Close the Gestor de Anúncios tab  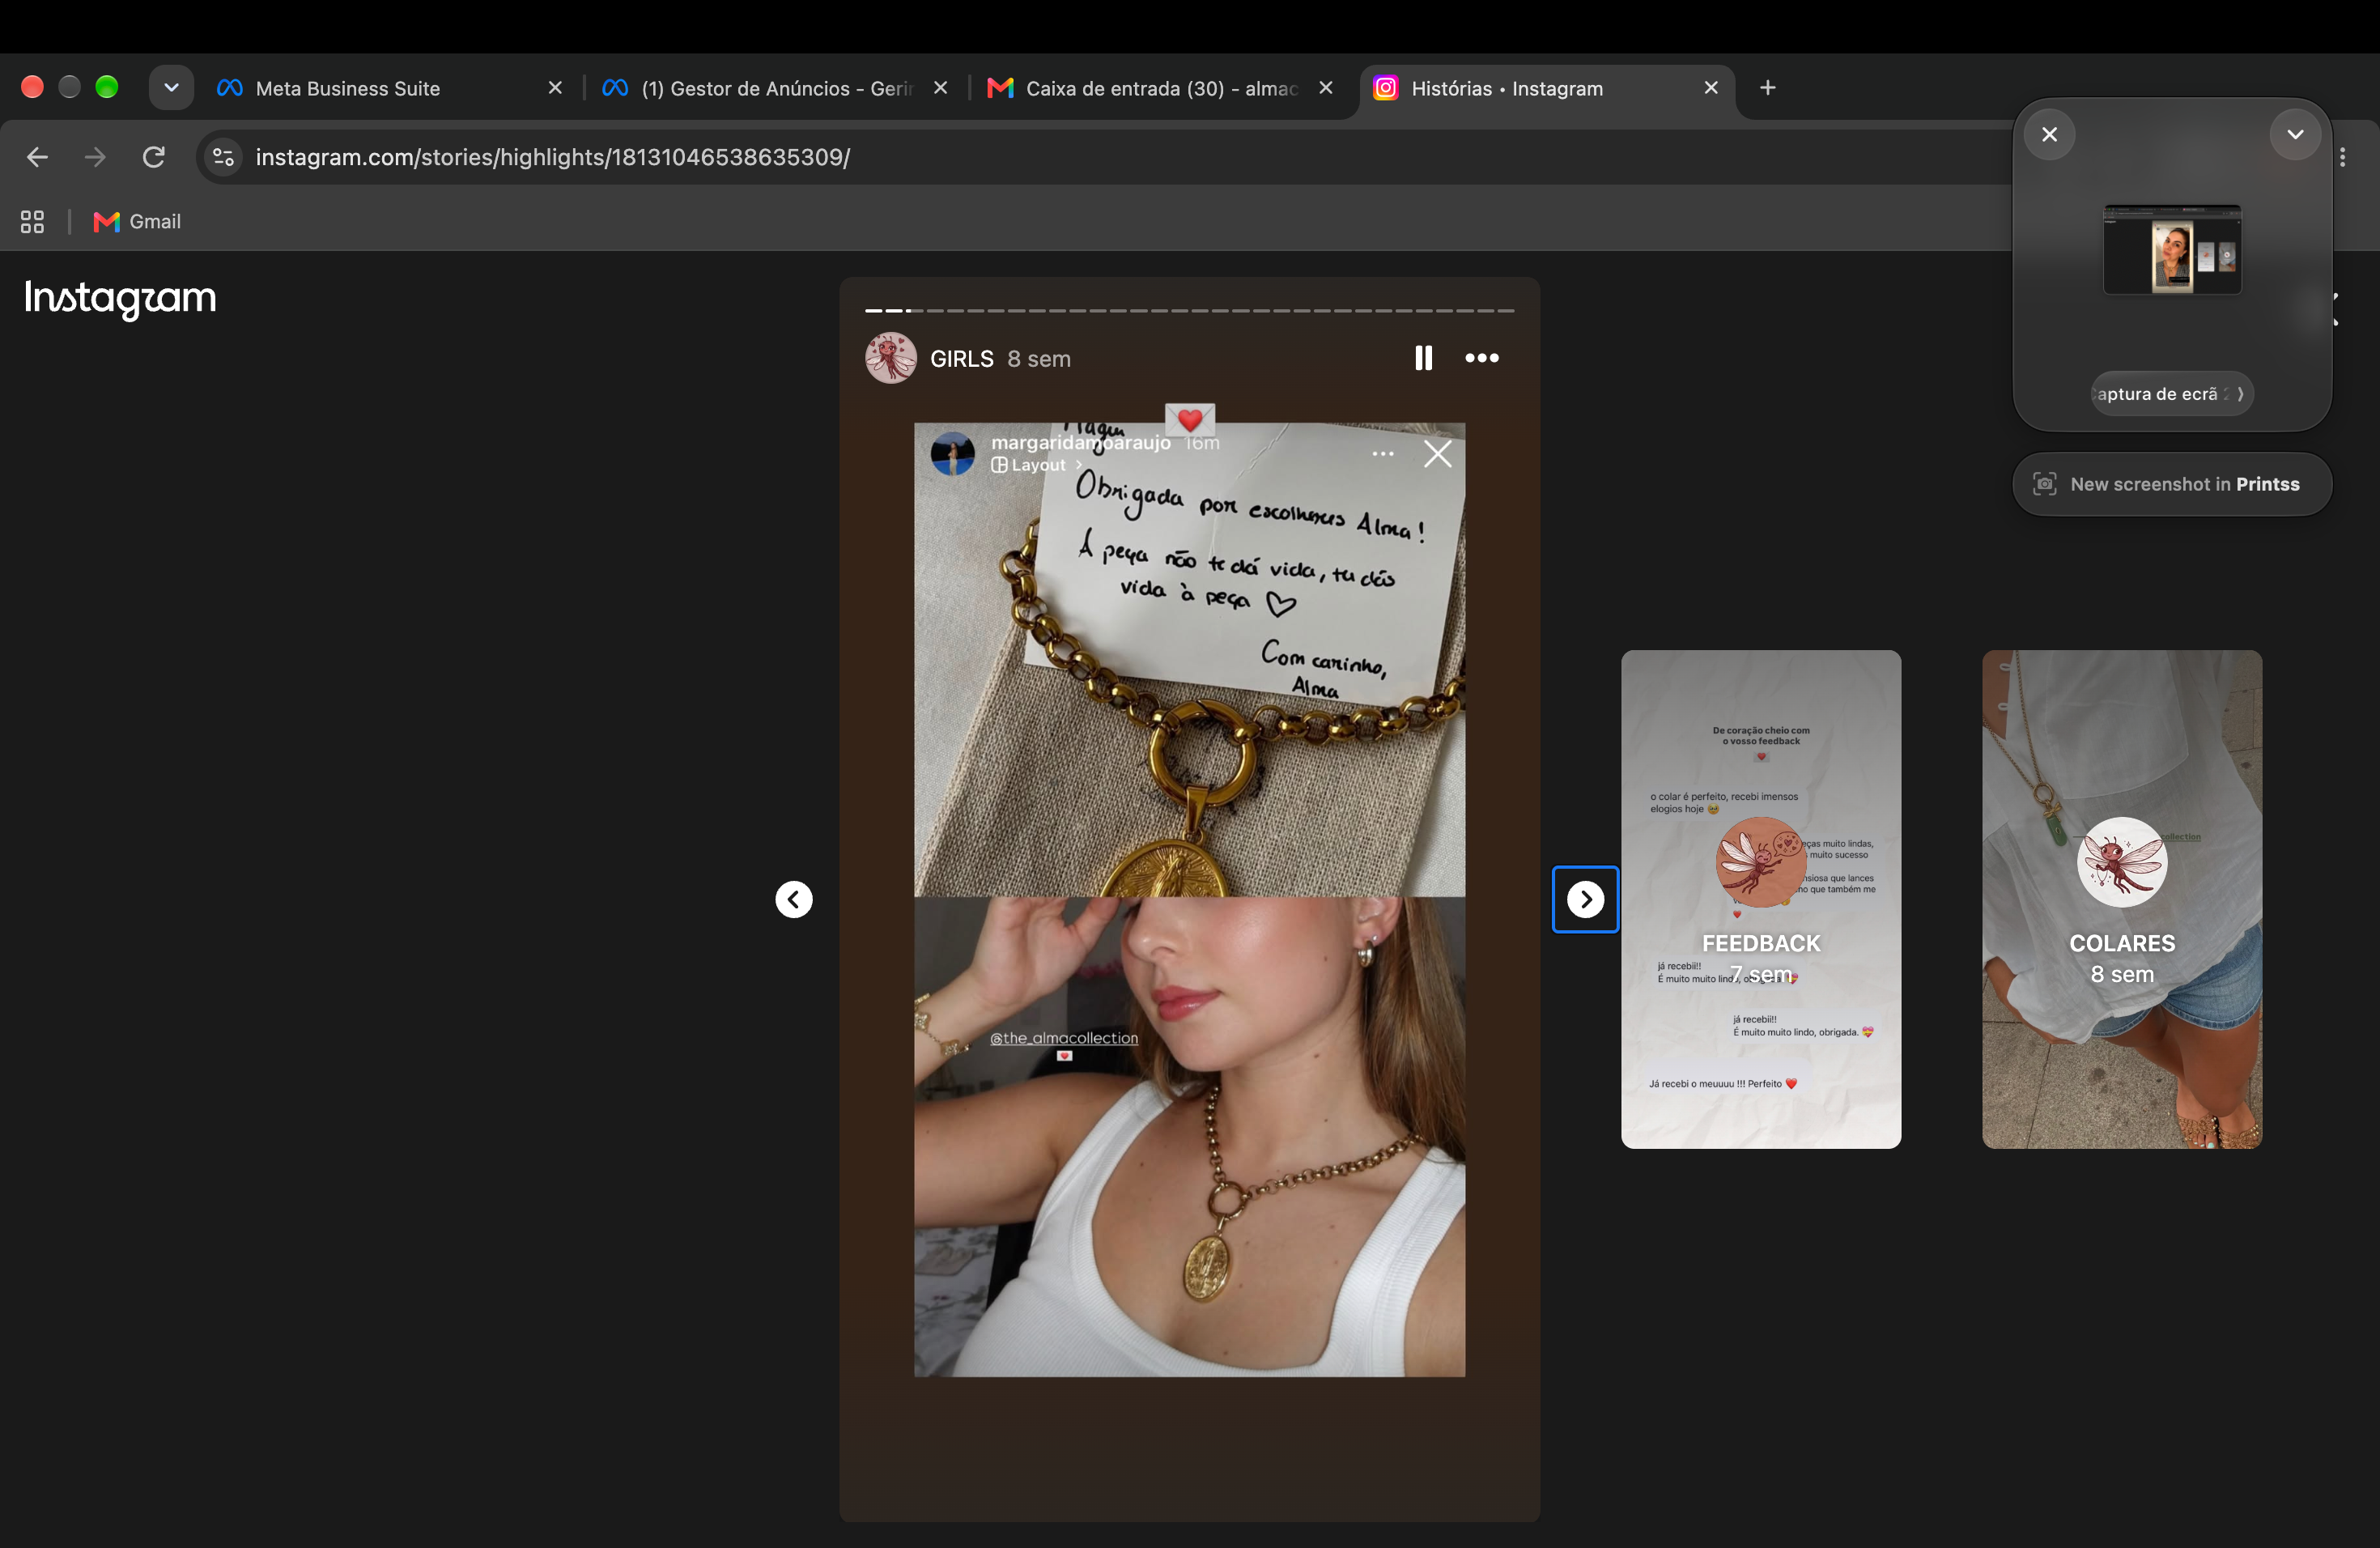940,88
